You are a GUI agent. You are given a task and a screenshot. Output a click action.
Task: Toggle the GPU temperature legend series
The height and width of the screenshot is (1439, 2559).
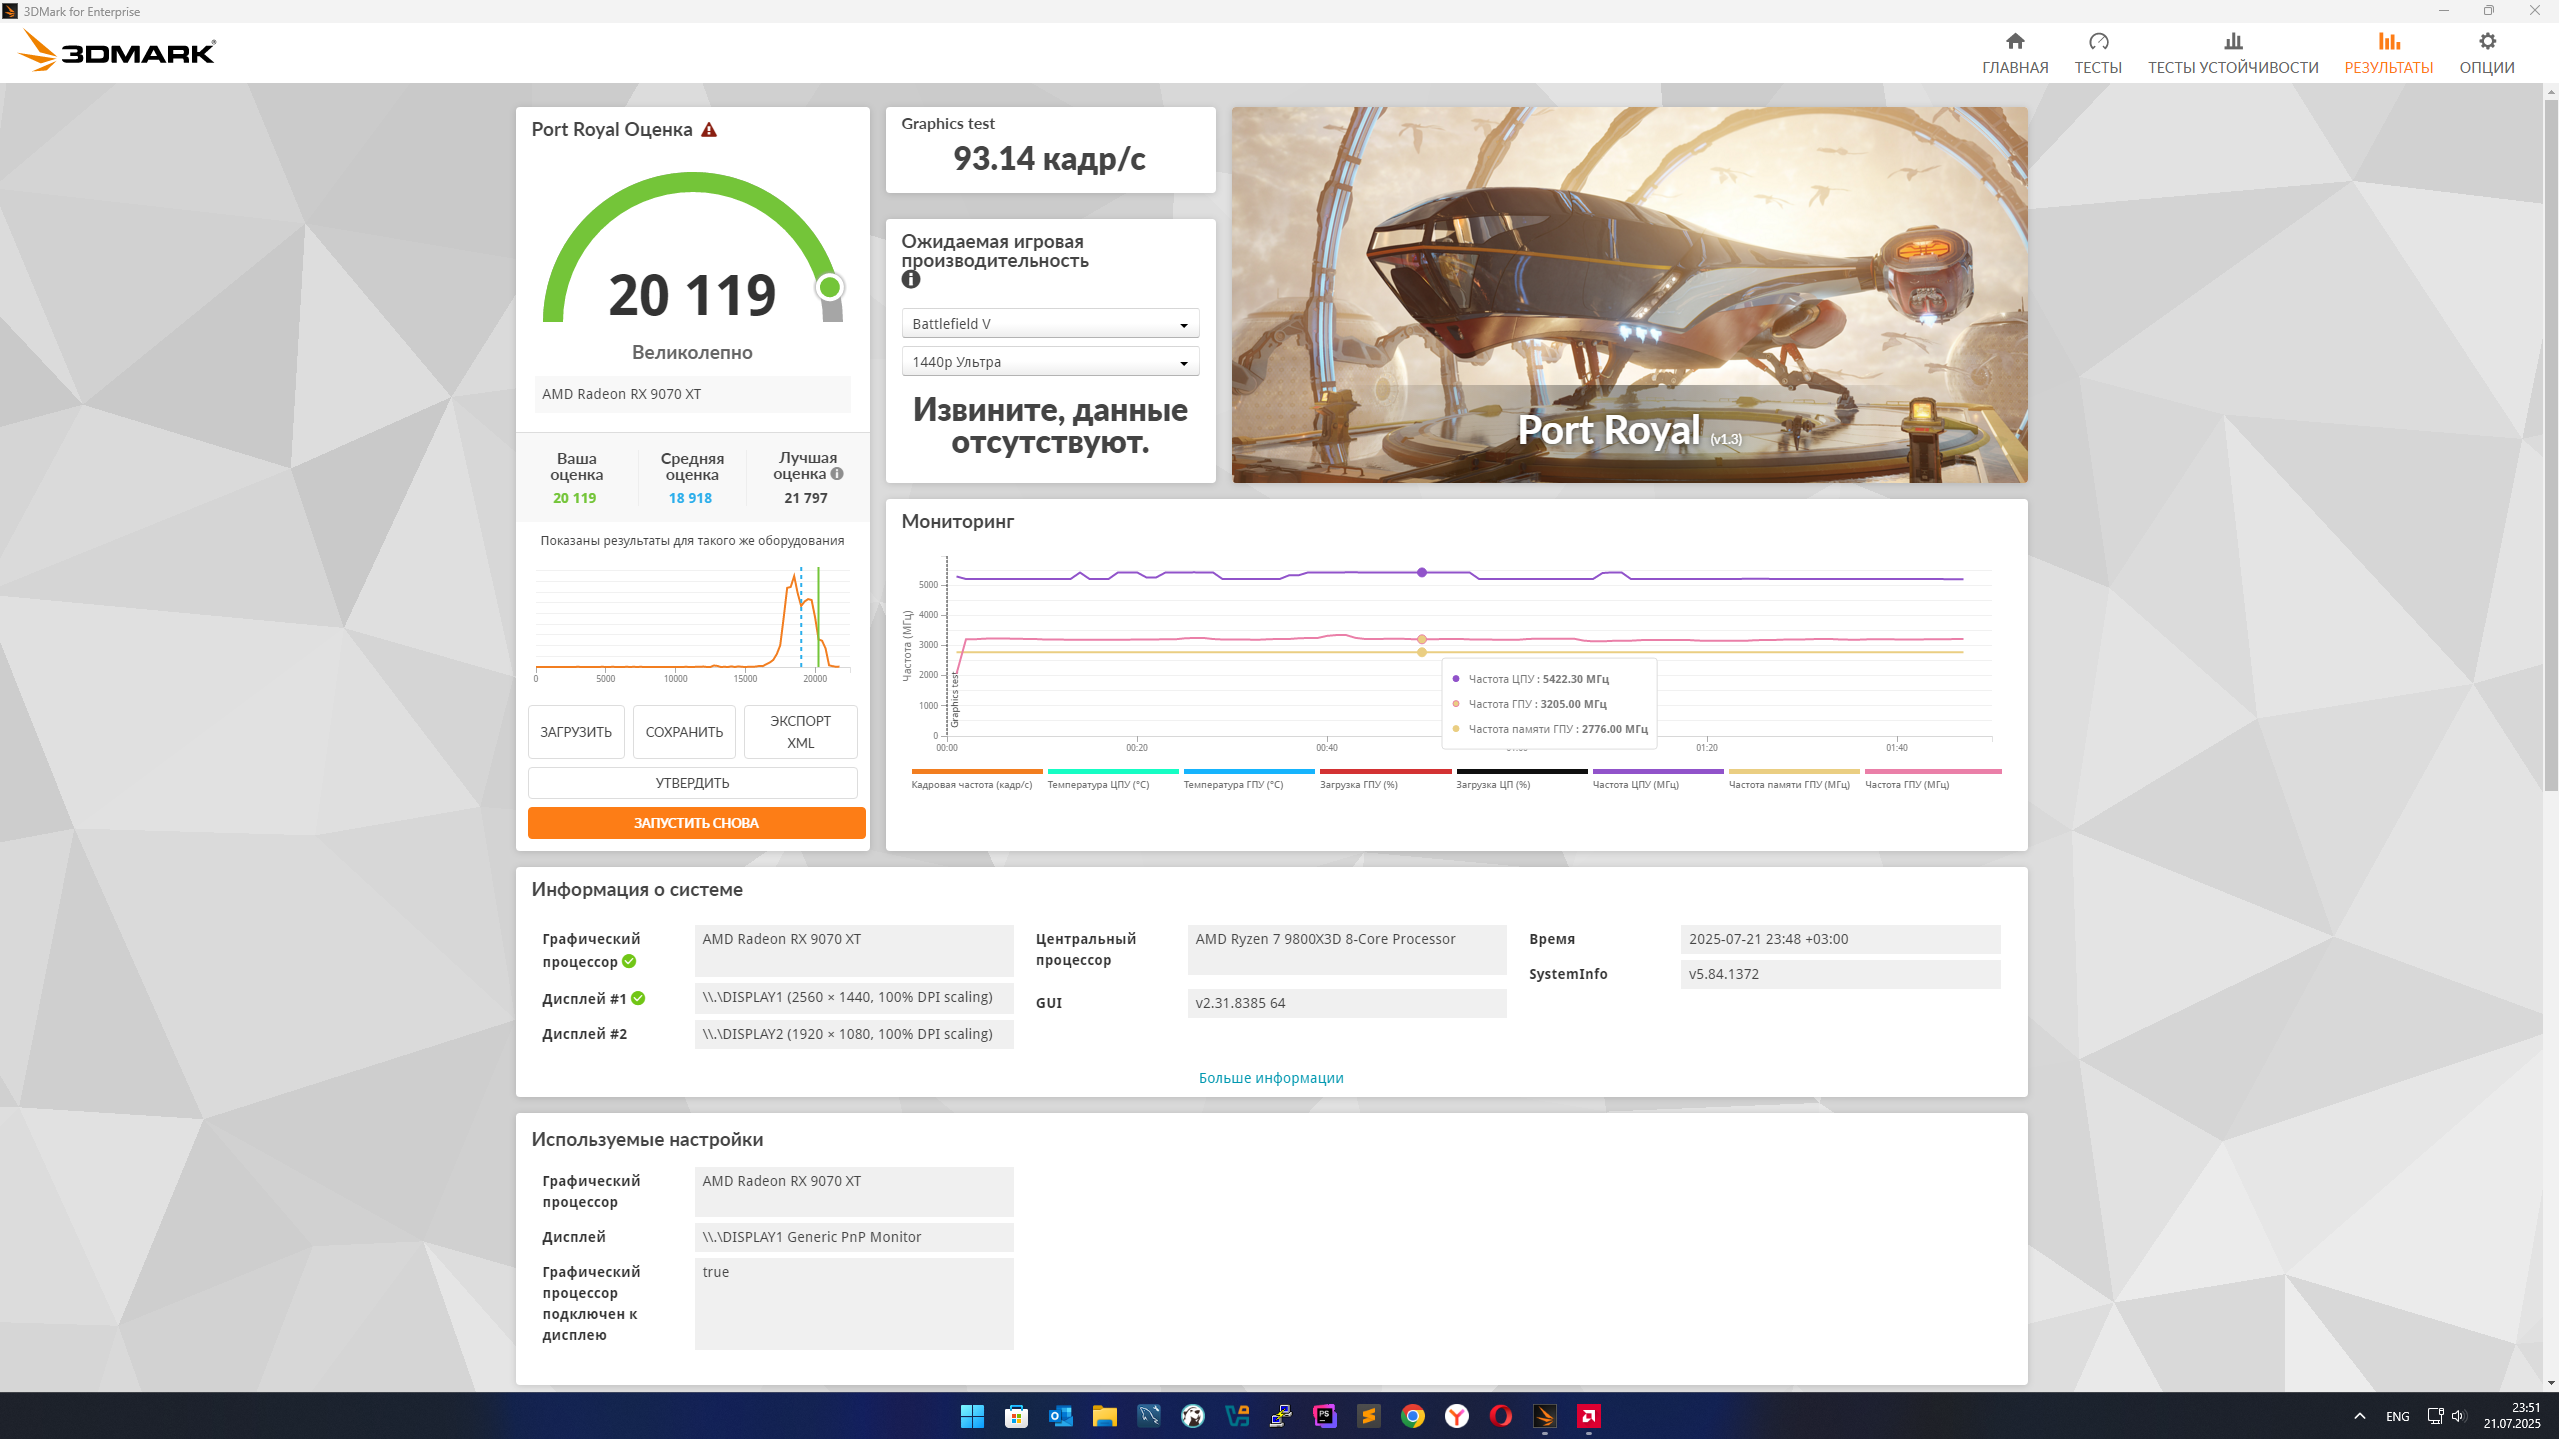[x=1248, y=778]
